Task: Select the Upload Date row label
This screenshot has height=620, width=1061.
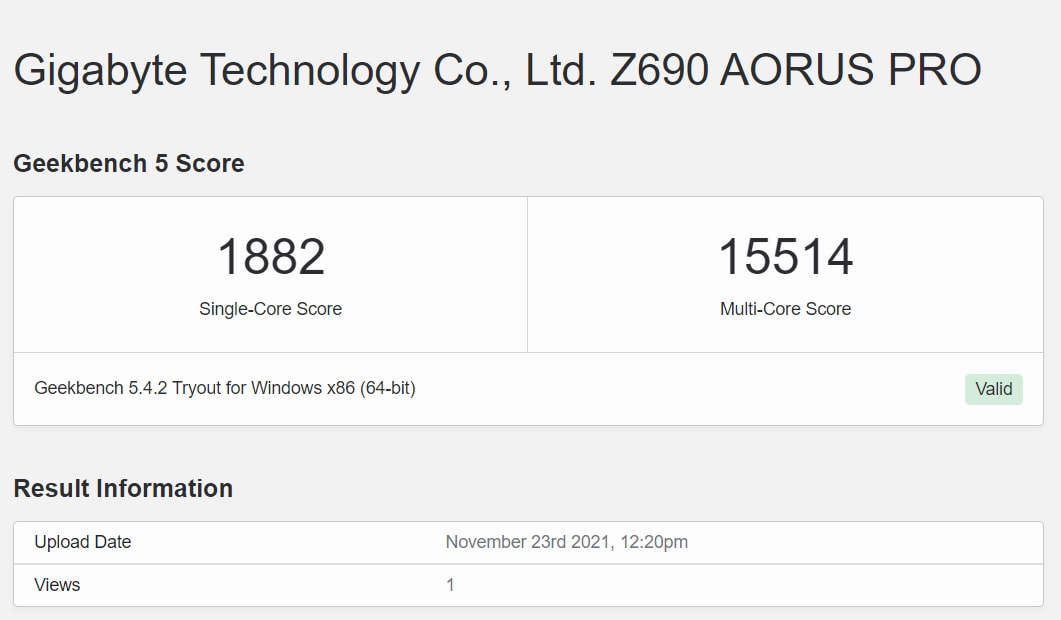Action: [x=83, y=542]
